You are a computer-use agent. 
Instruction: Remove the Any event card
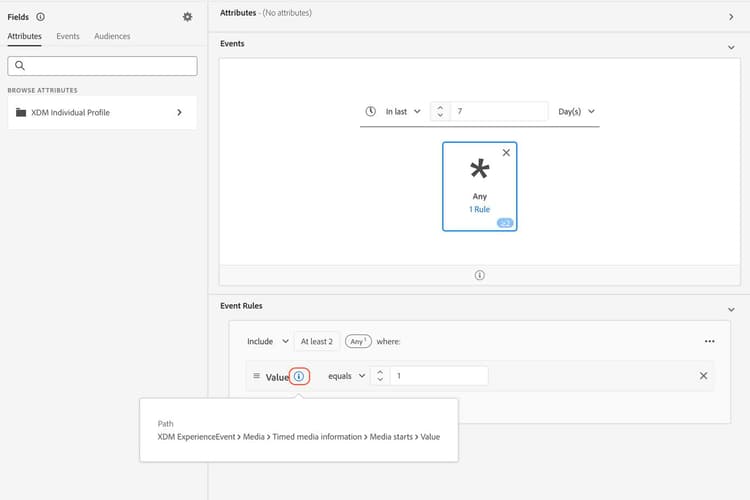point(506,153)
